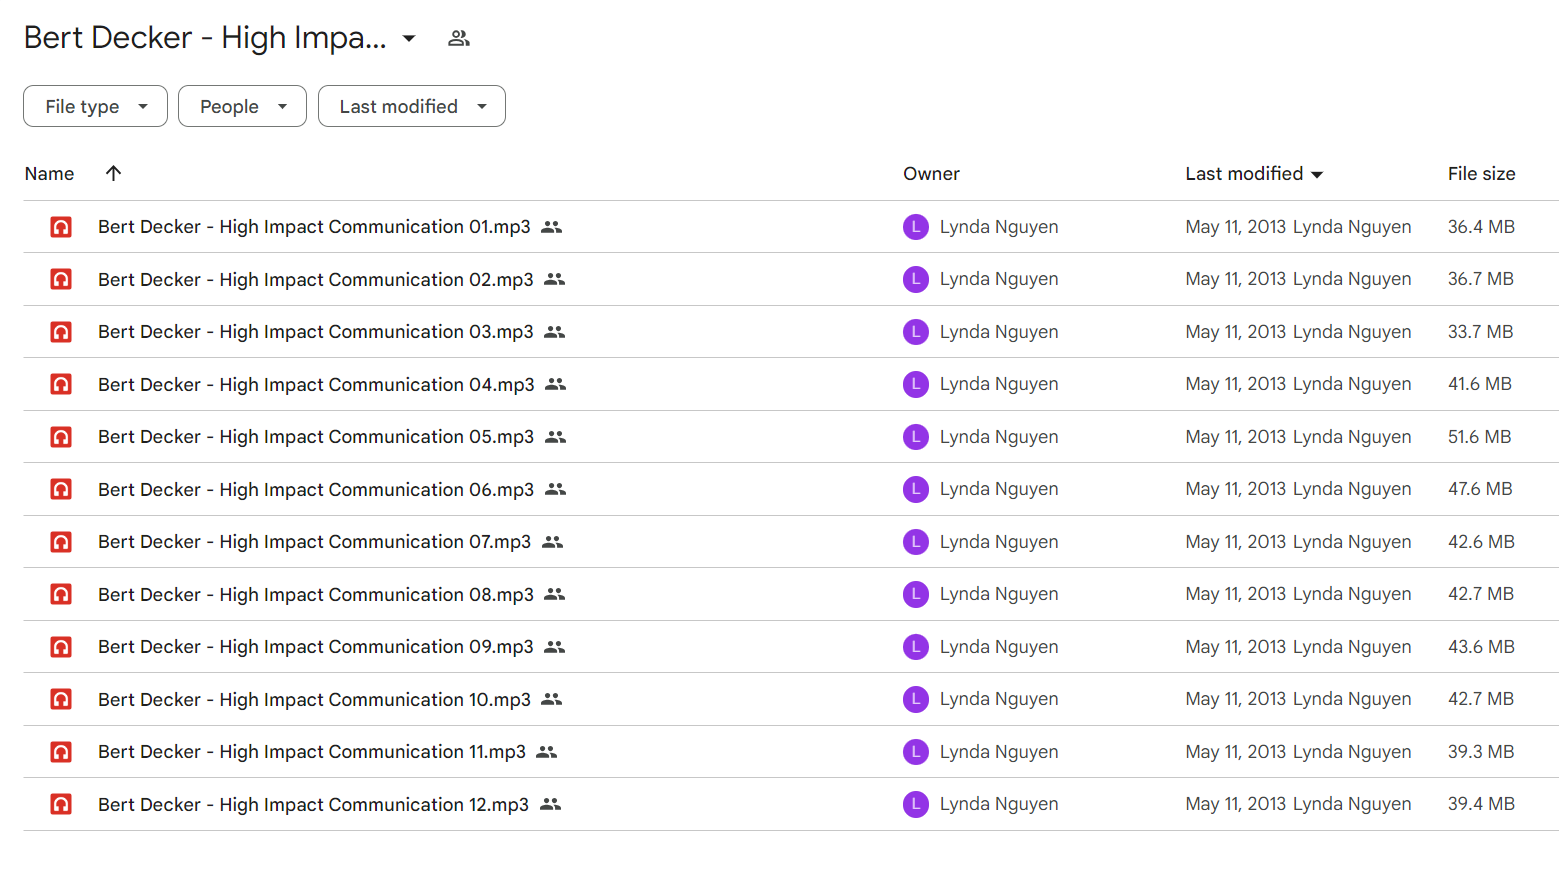Click the audio icon for Communication 09.mp3
1559x884 pixels.
point(61,647)
